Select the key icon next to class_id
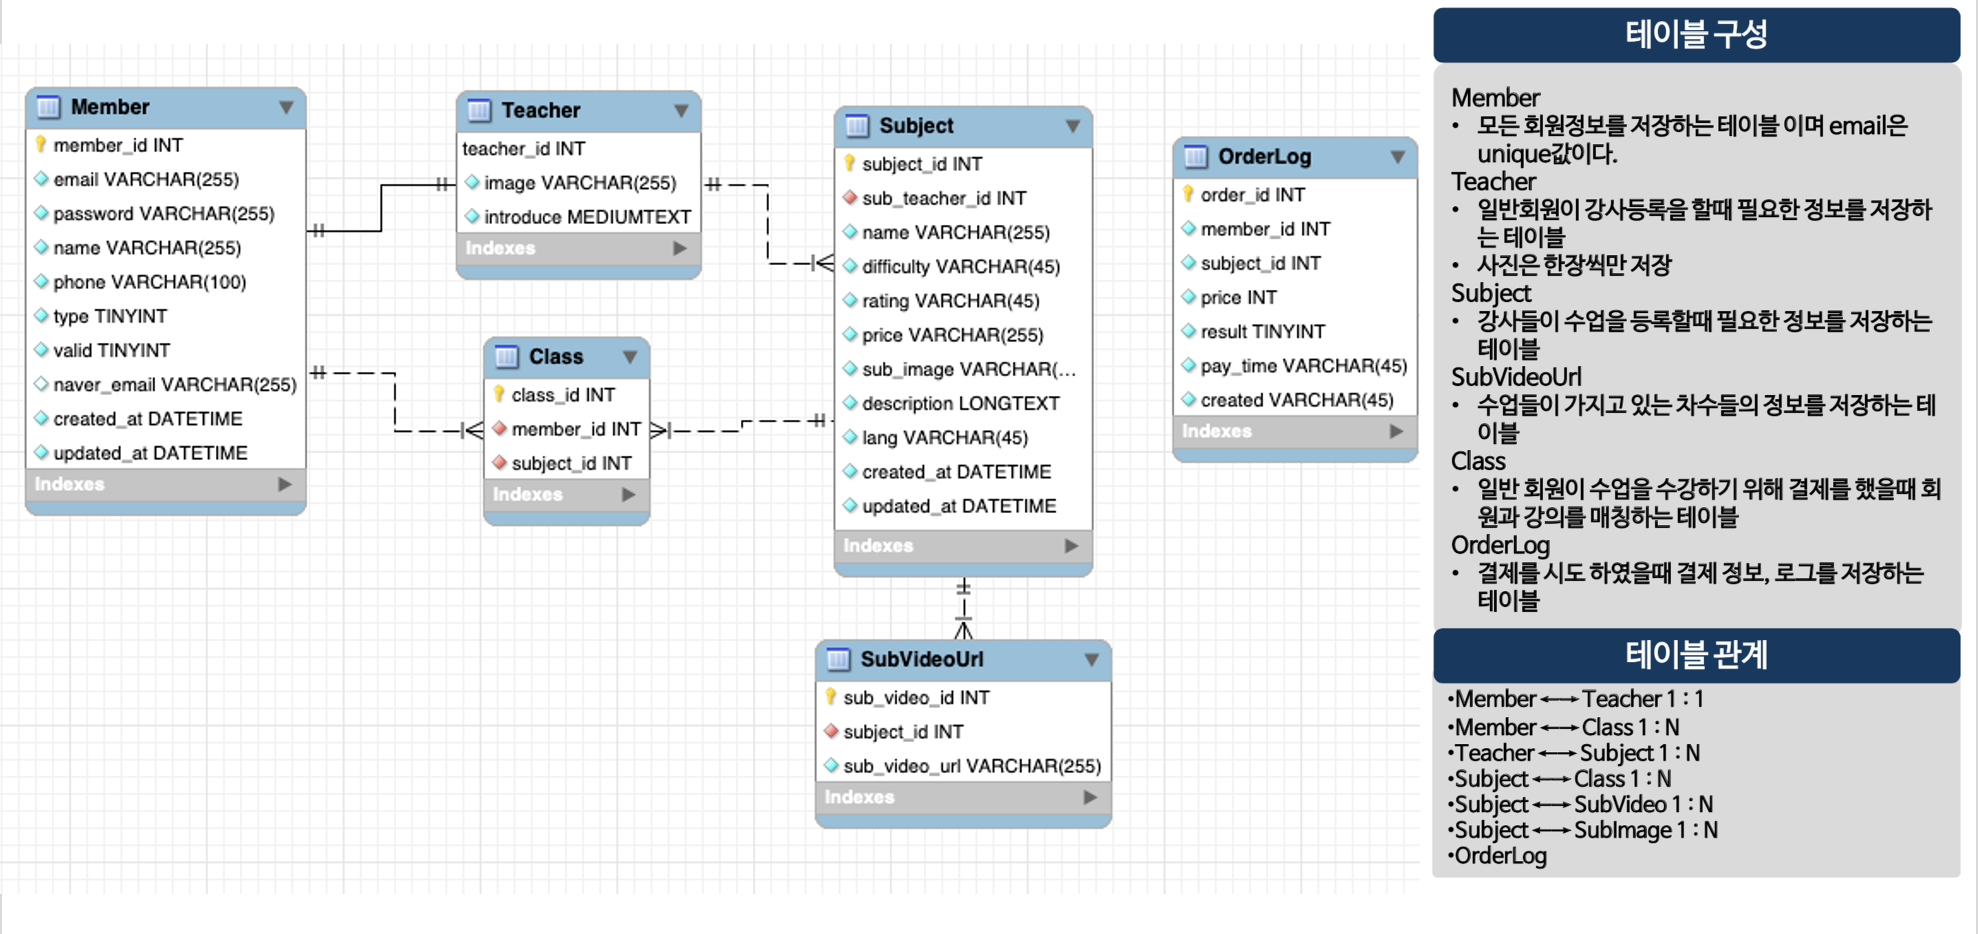Image resolution: width=1978 pixels, height=934 pixels. [x=499, y=394]
